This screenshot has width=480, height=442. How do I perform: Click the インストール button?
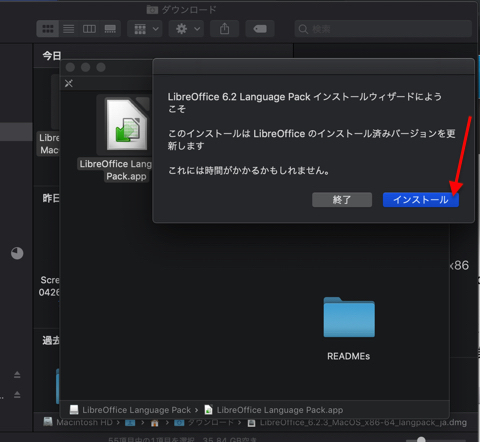pyautogui.click(x=421, y=200)
